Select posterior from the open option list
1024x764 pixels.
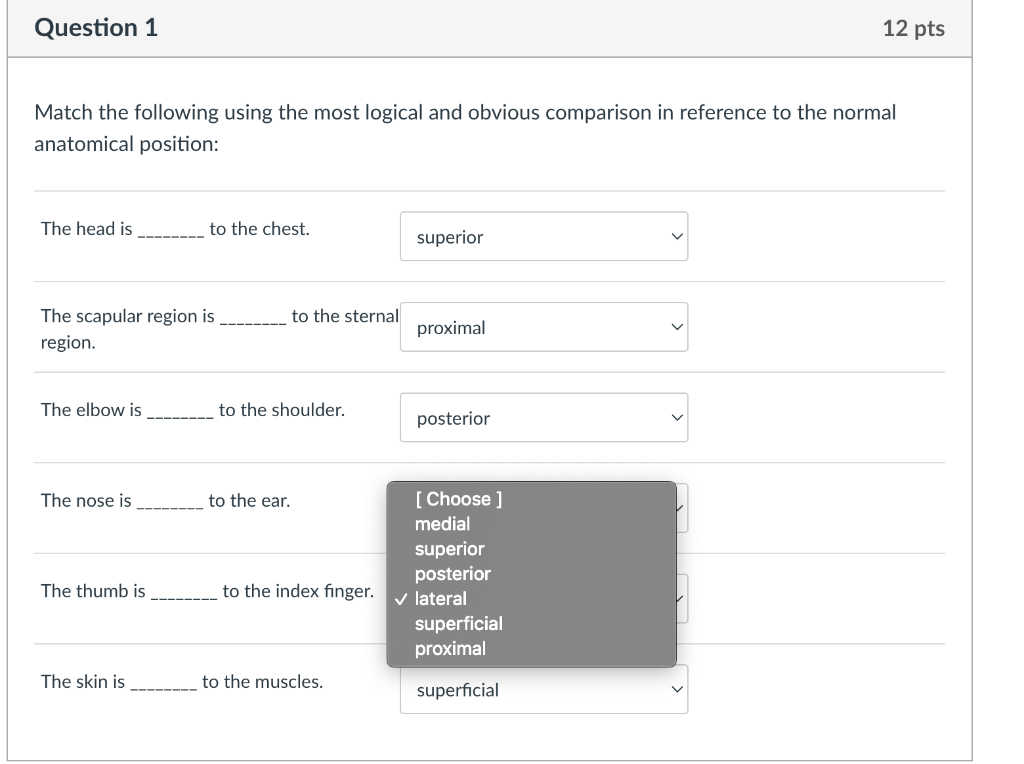(453, 573)
